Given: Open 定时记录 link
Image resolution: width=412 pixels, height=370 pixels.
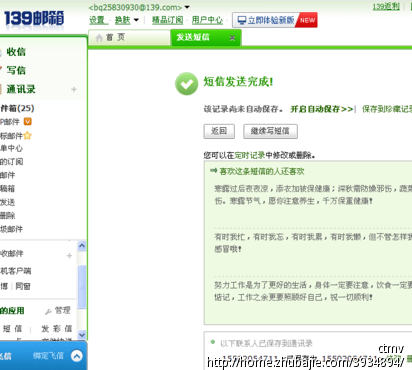Looking at the screenshot, I should (x=250, y=155).
